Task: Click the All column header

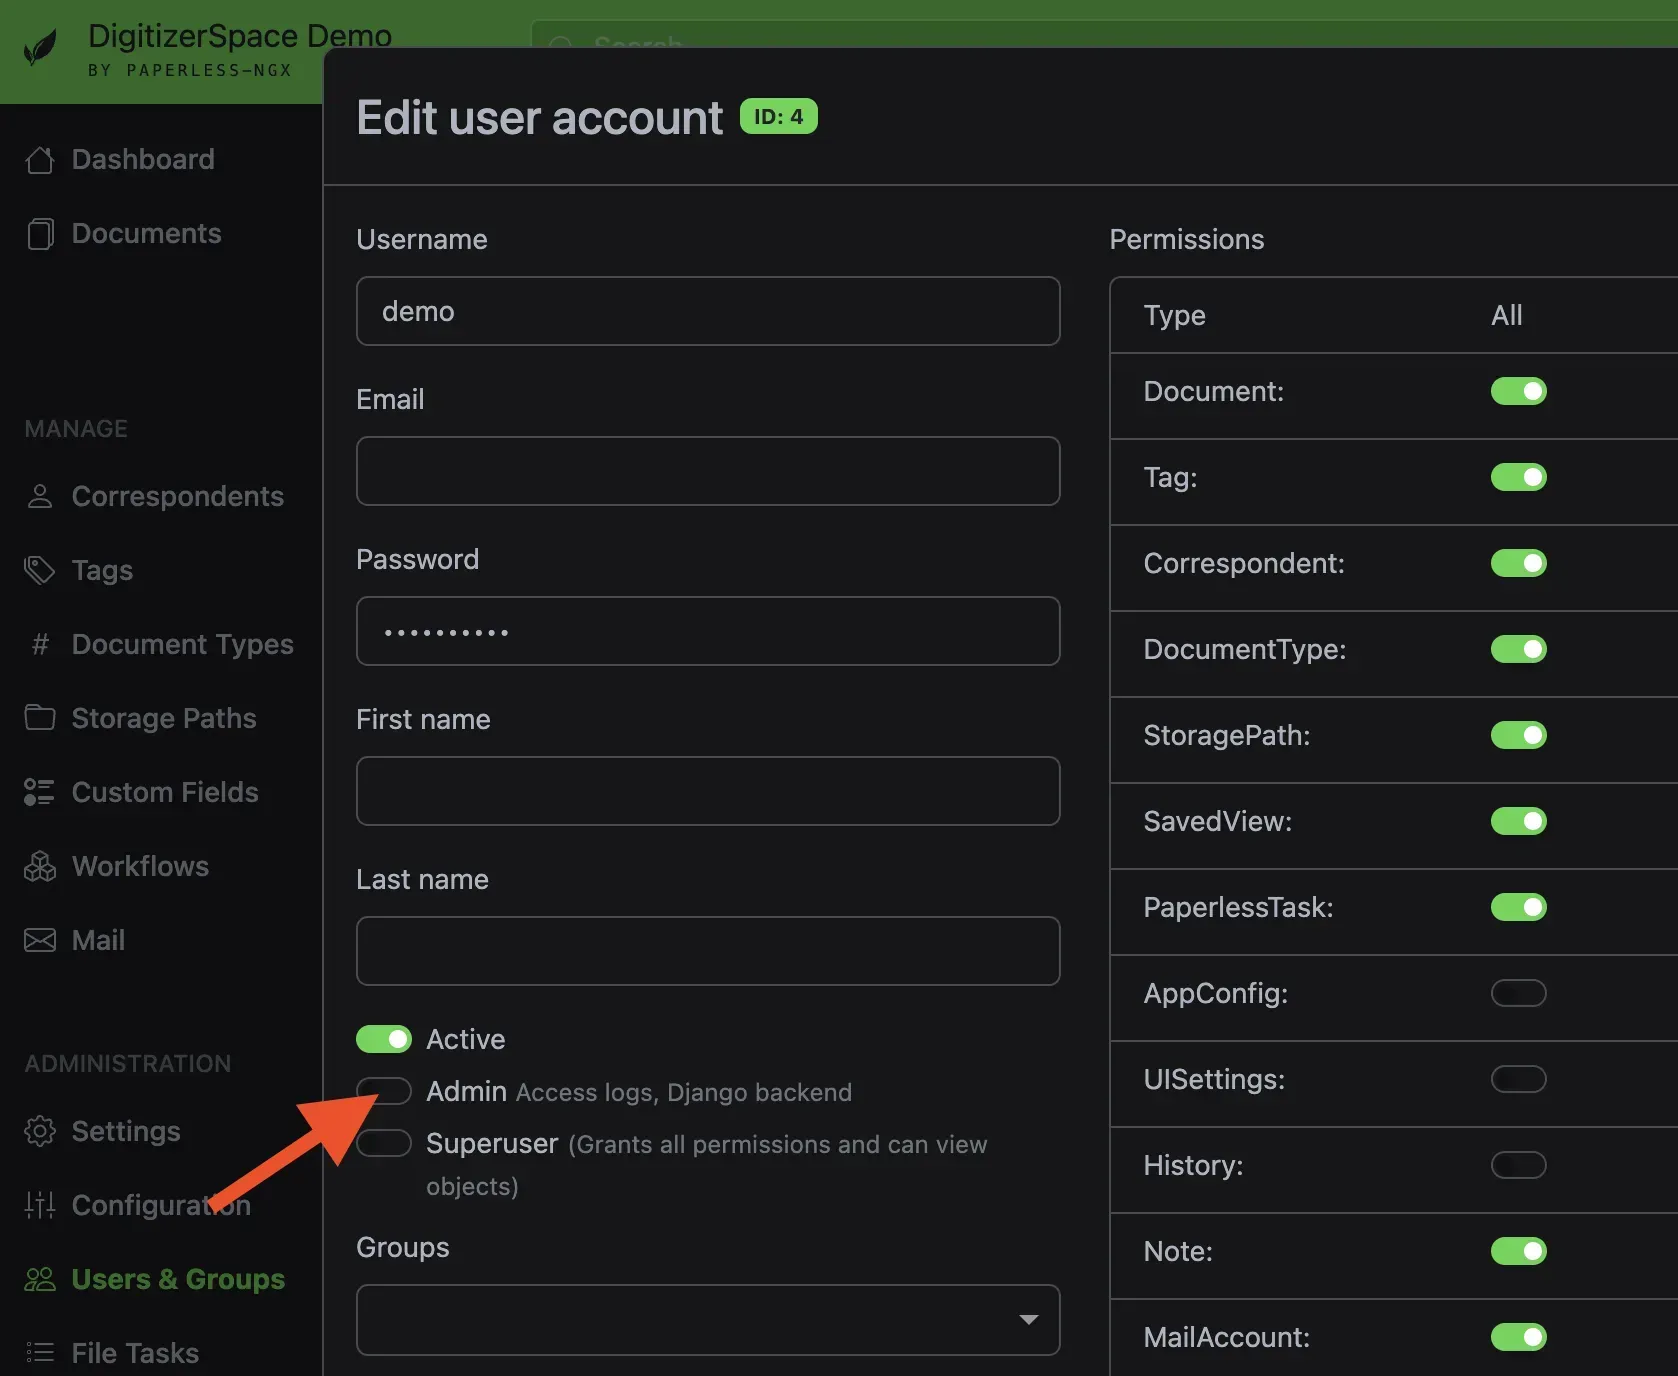Action: point(1506,315)
